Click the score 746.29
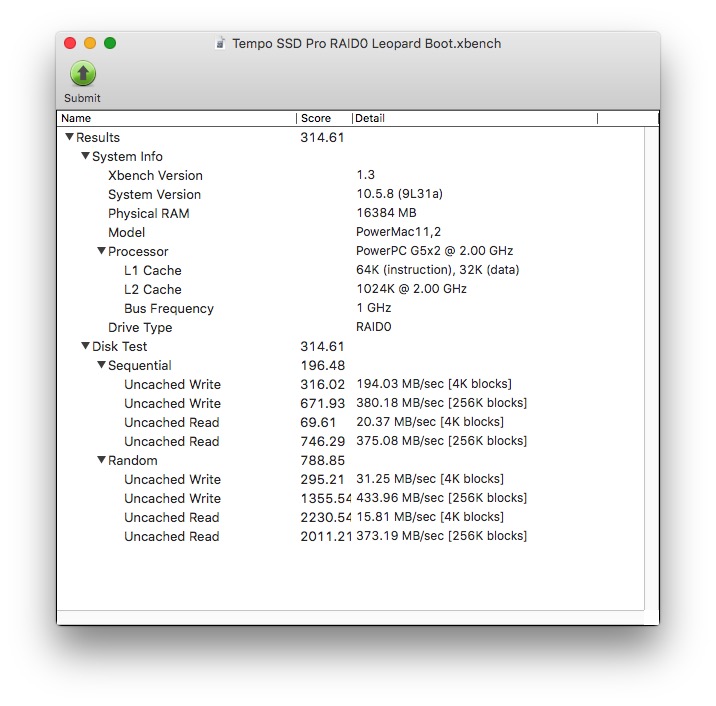Screen dimensions: 716x706 [x=322, y=442]
